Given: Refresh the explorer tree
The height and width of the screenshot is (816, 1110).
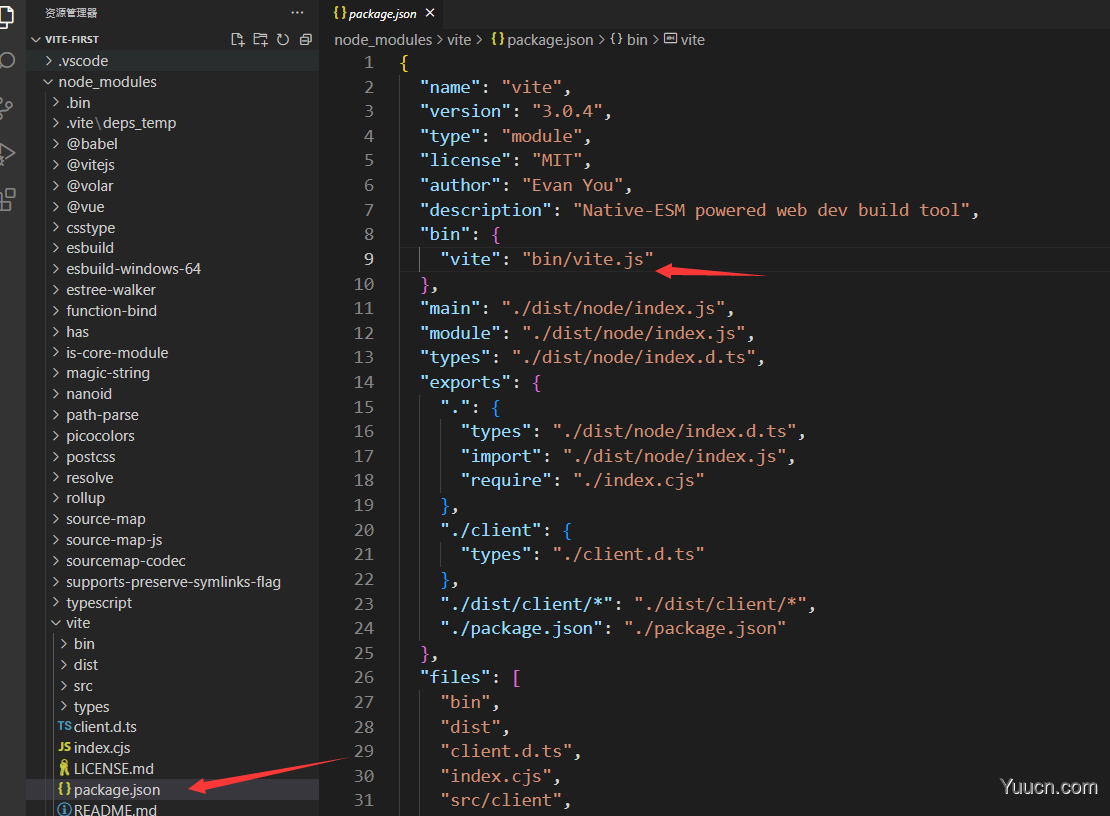Looking at the screenshot, I should (283, 40).
